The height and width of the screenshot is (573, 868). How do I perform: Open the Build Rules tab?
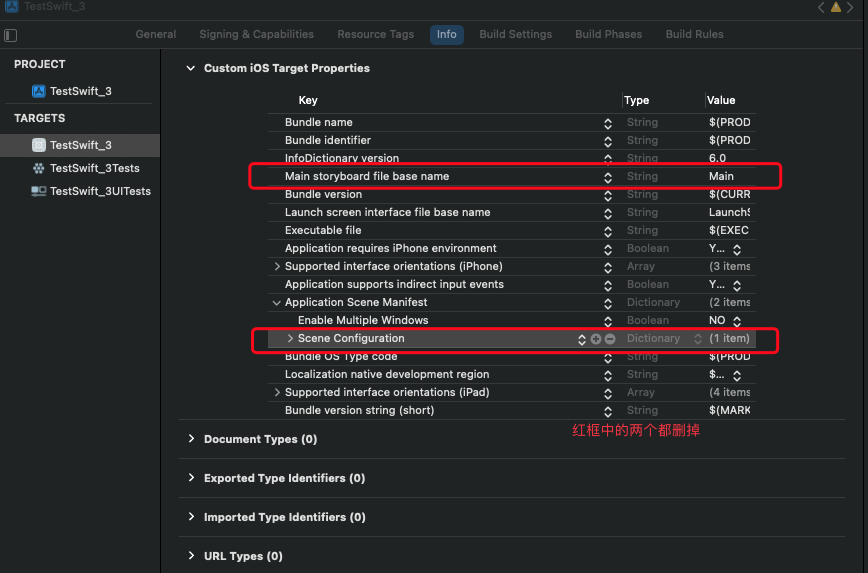[694, 34]
